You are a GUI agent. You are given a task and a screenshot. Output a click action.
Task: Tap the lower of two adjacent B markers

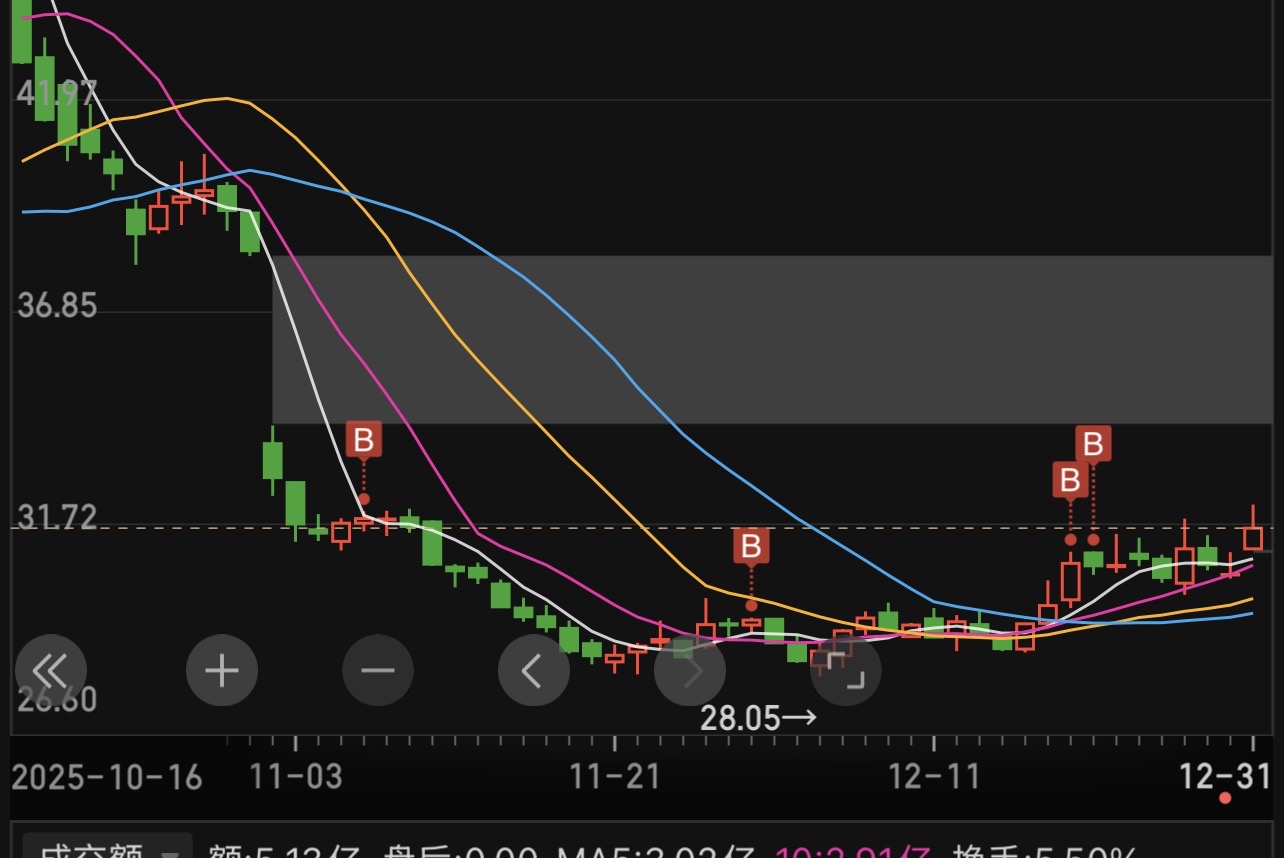point(1070,480)
